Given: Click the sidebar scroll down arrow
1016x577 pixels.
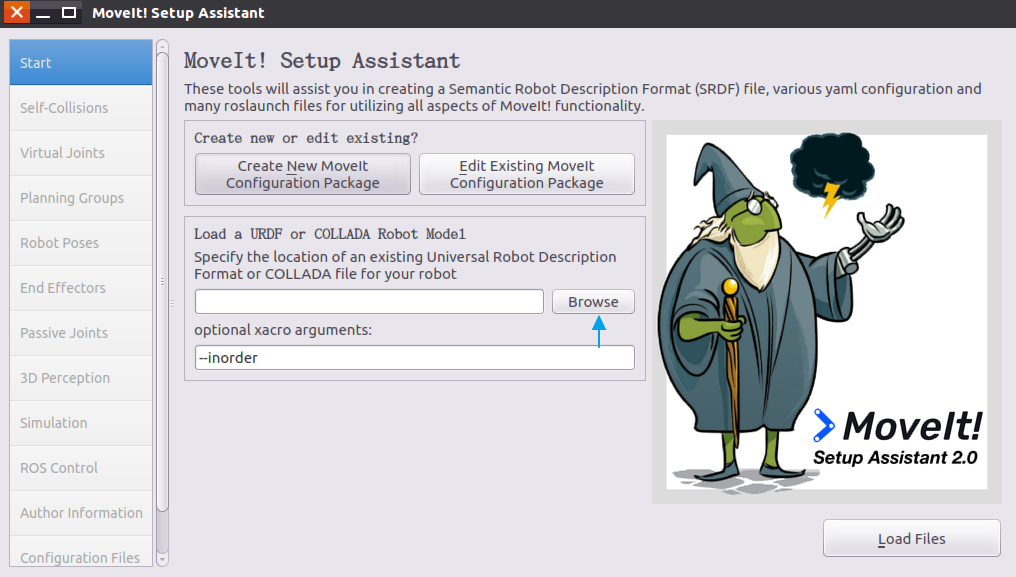Looking at the screenshot, I should (163, 559).
